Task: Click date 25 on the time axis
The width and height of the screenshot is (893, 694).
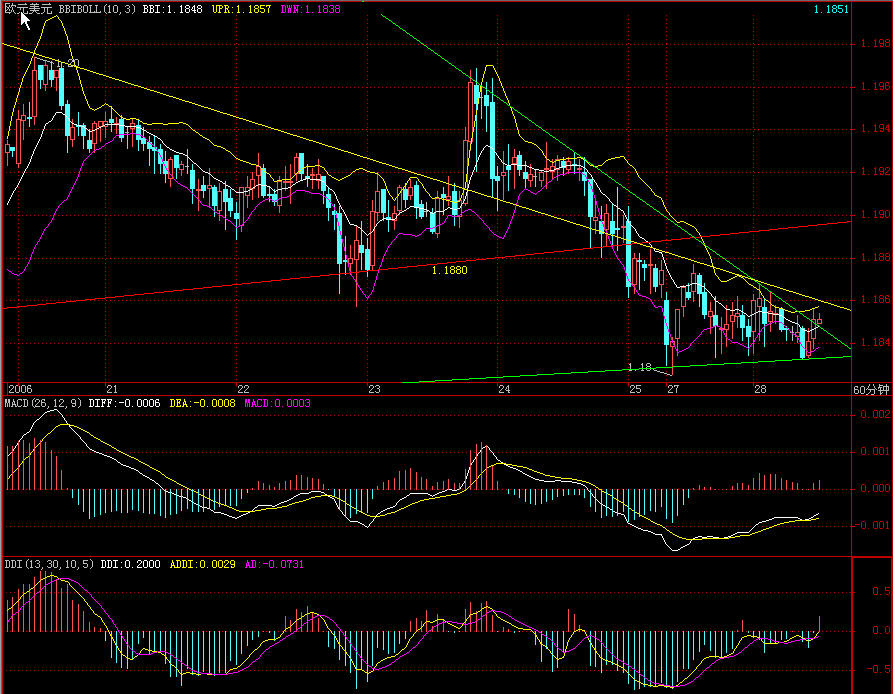Action: (635, 389)
